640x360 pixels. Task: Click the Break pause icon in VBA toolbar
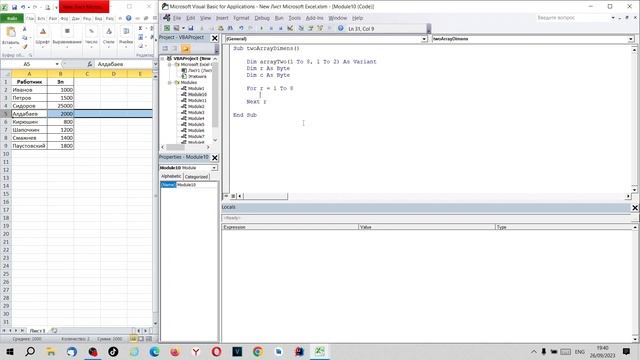pos(271,28)
